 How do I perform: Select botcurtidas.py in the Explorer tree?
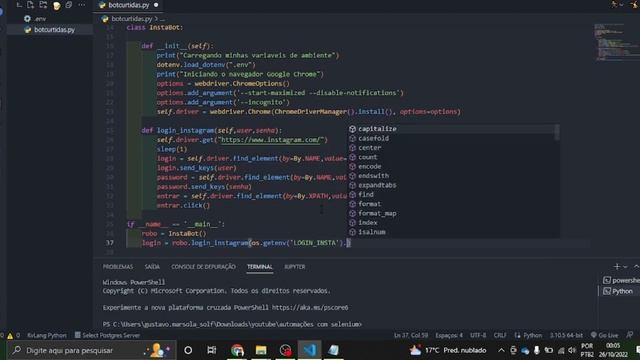click(x=54, y=30)
